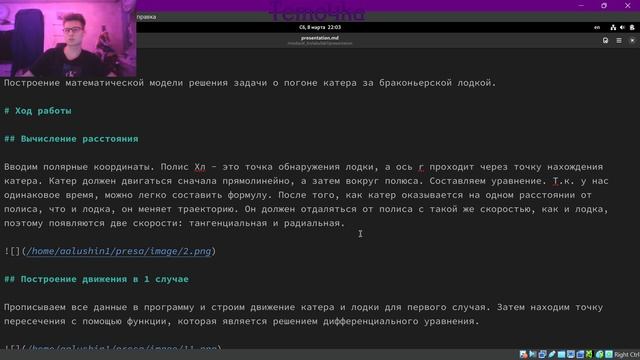Click the 'Right Ctrl' host key indicator
Viewport: 640px width, 360px height.
626,355
